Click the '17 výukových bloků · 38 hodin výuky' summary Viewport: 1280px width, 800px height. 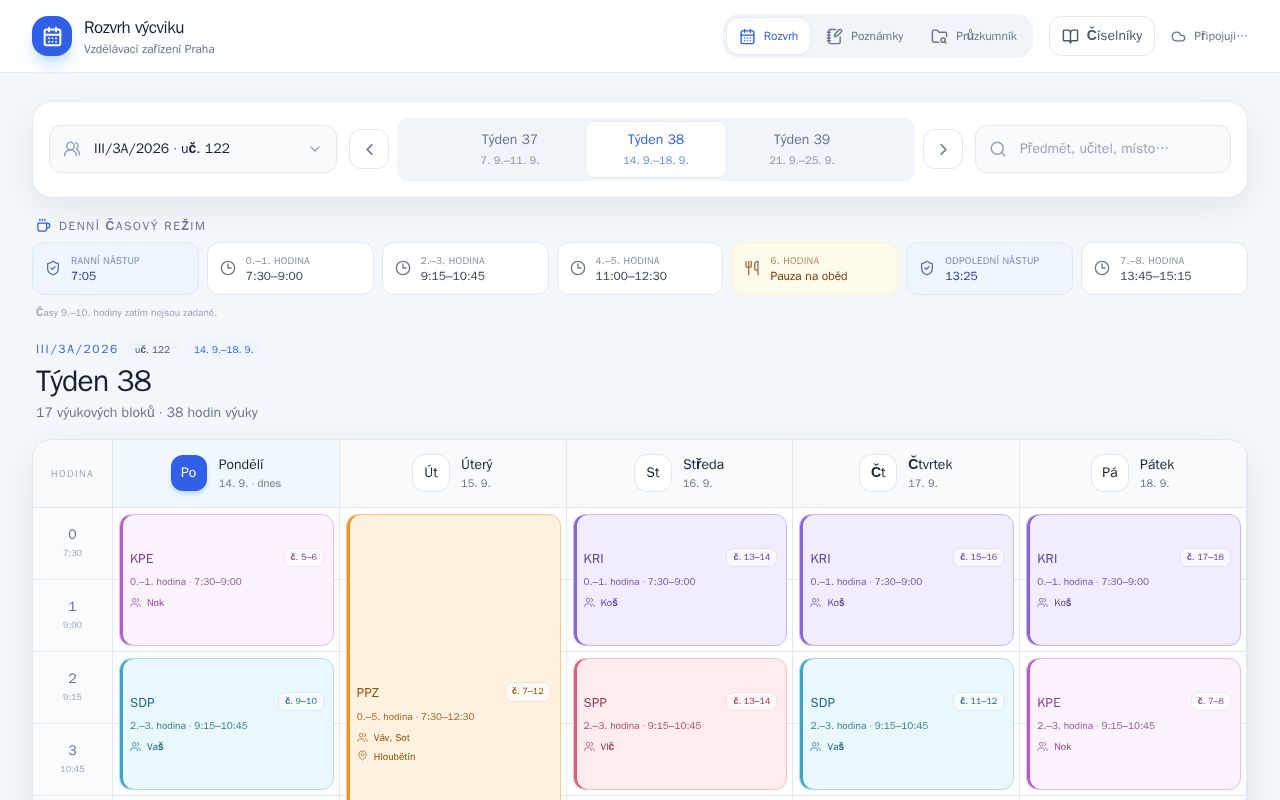[147, 413]
